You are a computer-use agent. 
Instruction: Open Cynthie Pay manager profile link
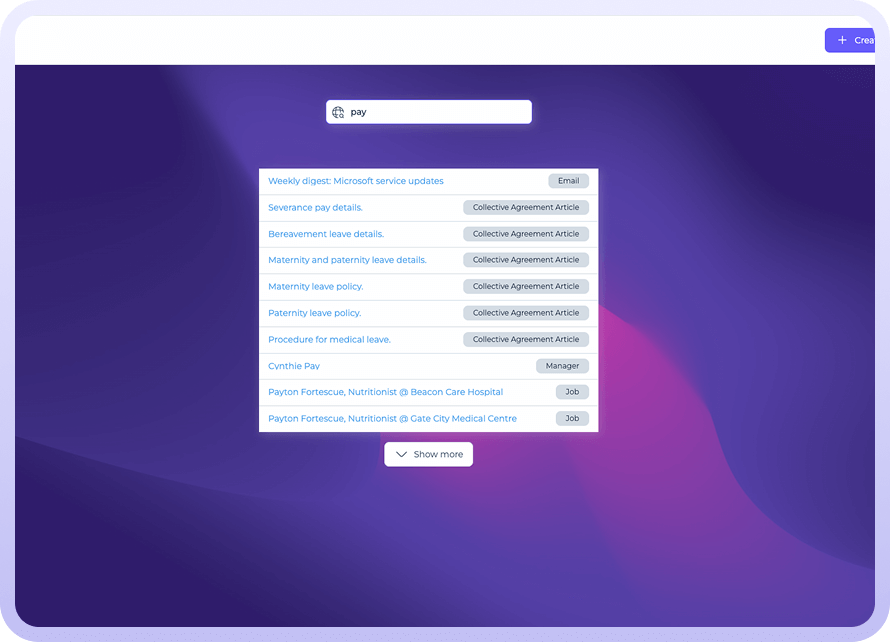click(x=294, y=366)
